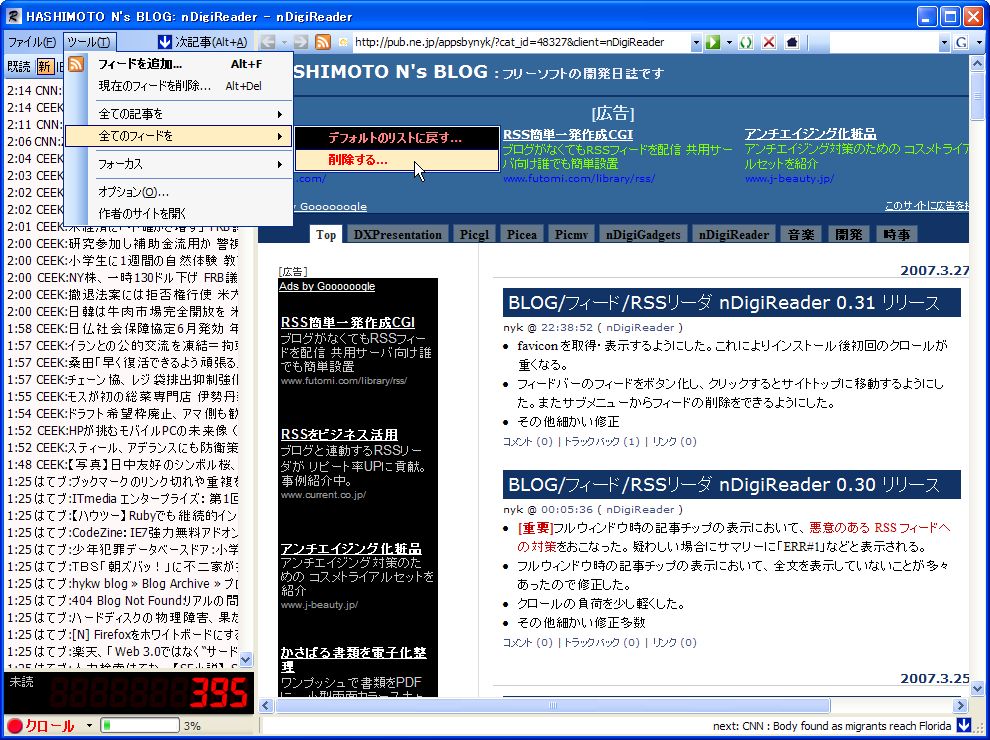Choose 作者のサイトを開く menu item
Viewport: 990px width, 740px height.
pos(179,213)
